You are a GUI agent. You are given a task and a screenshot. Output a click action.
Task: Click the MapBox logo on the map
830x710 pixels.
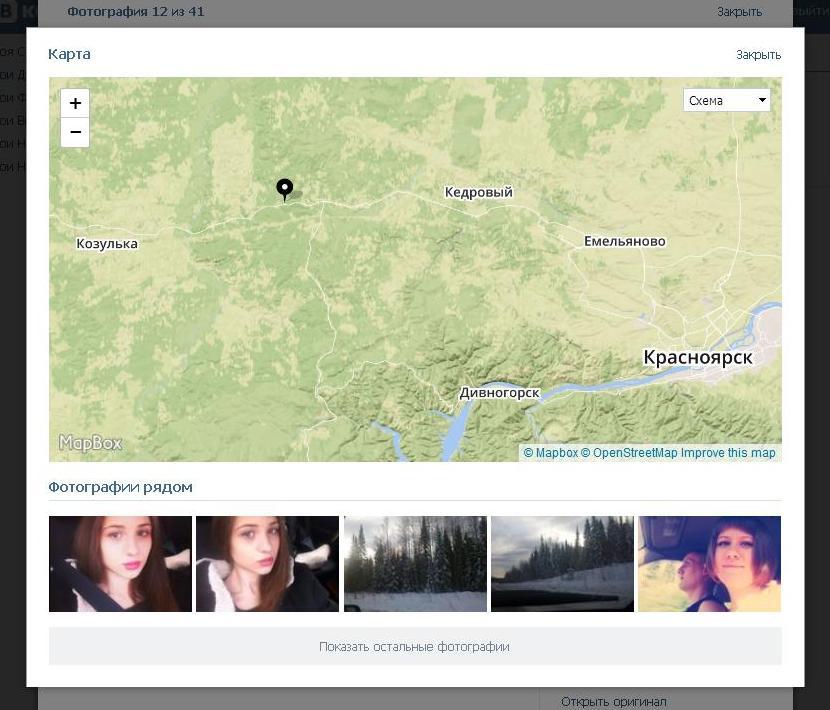click(x=90, y=443)
